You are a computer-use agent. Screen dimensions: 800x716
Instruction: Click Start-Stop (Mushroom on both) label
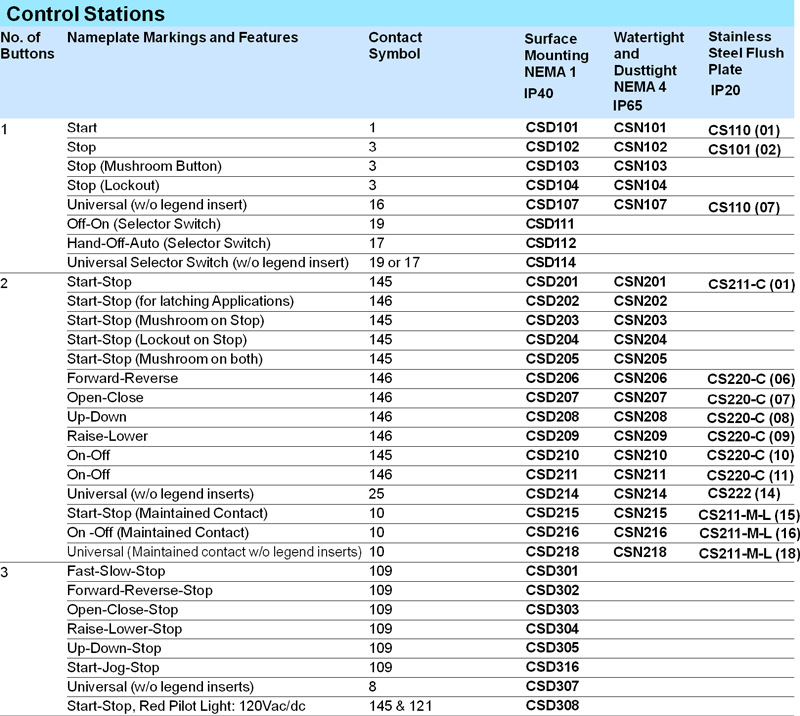click(164, 359)
